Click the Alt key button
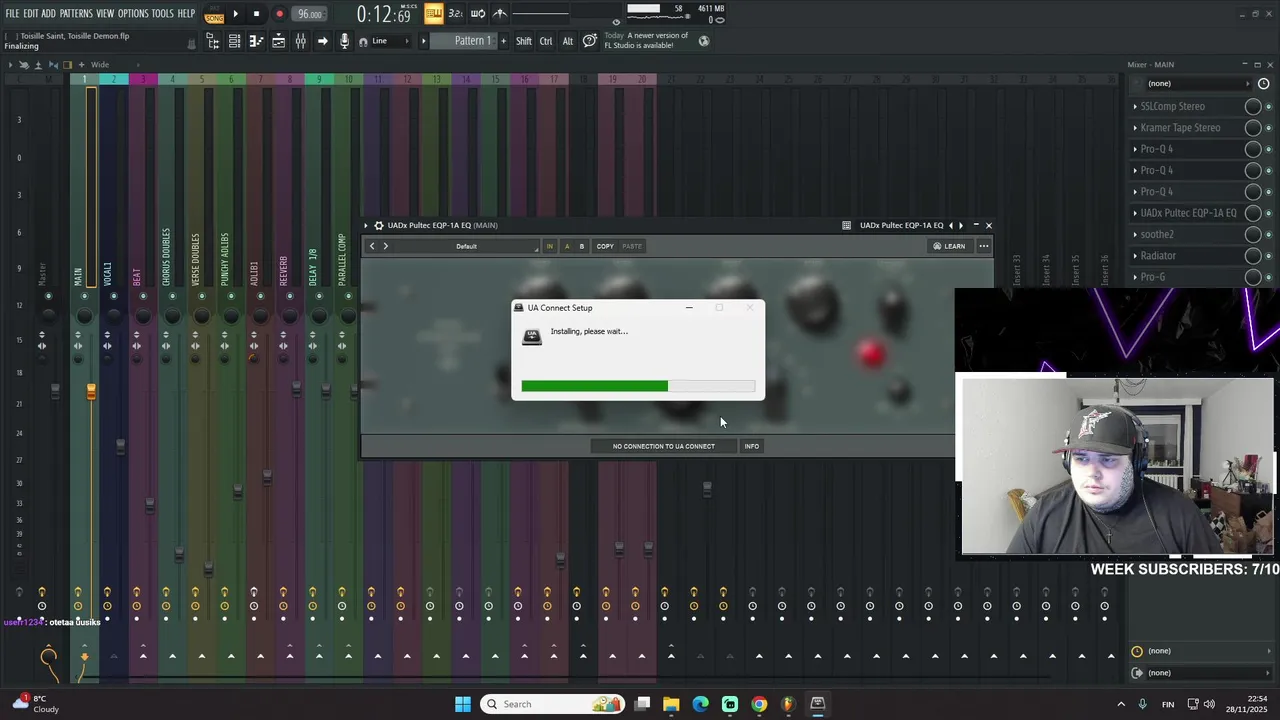 [567, 41]
